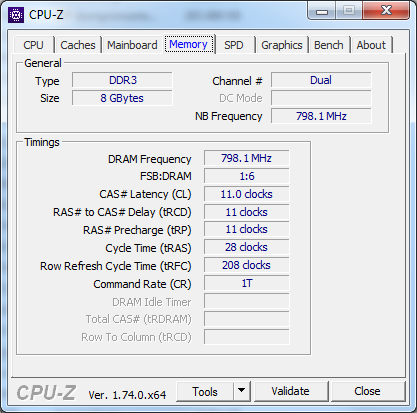
Task: Click the 'CAS# Latency (CL)' label
Action: tap(145, 194)
